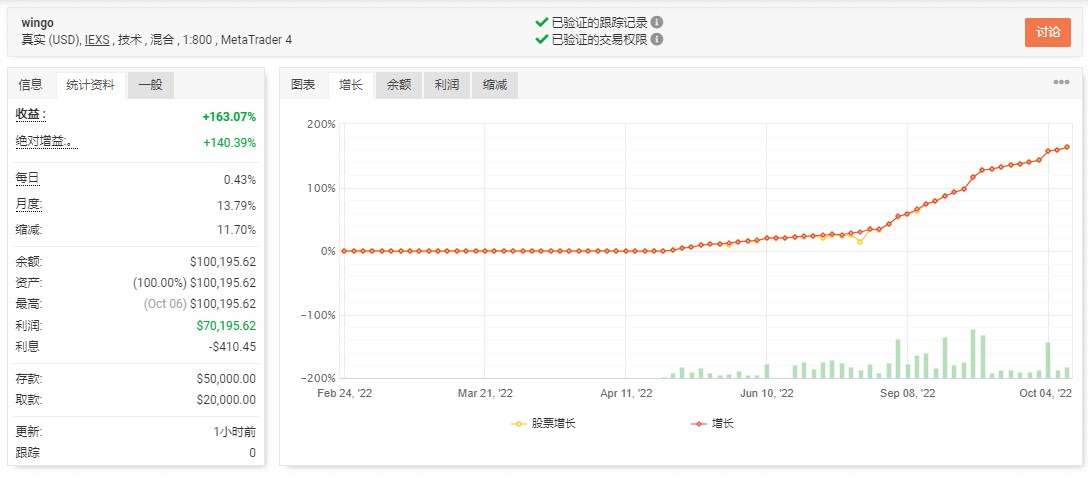Screen dimensions: 1088x478
Task: Show the 利润 chart tab
Action: (447, 85)
